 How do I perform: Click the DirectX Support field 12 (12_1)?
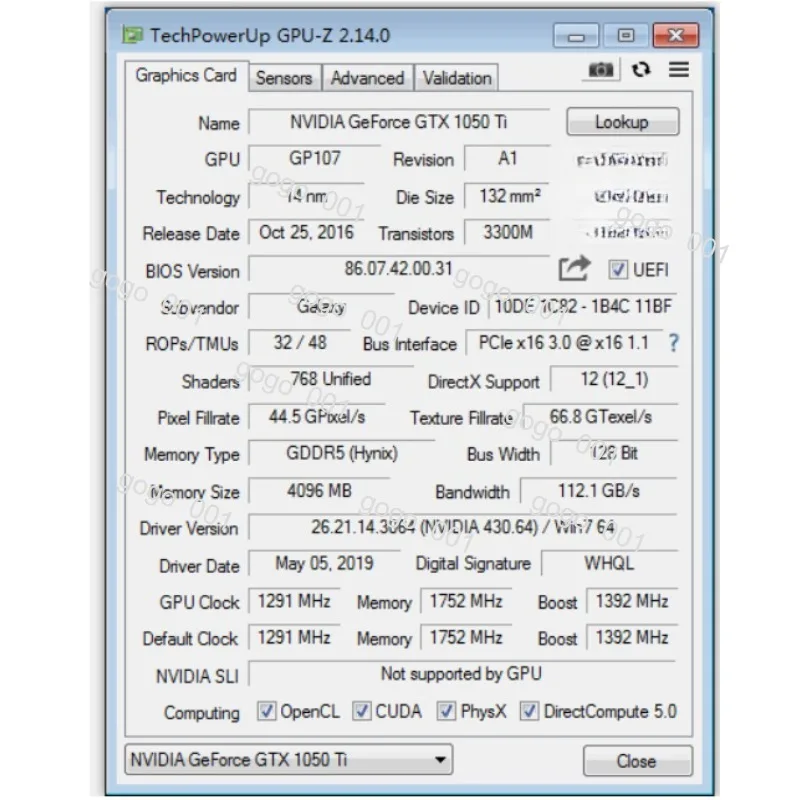coord(614,379)
